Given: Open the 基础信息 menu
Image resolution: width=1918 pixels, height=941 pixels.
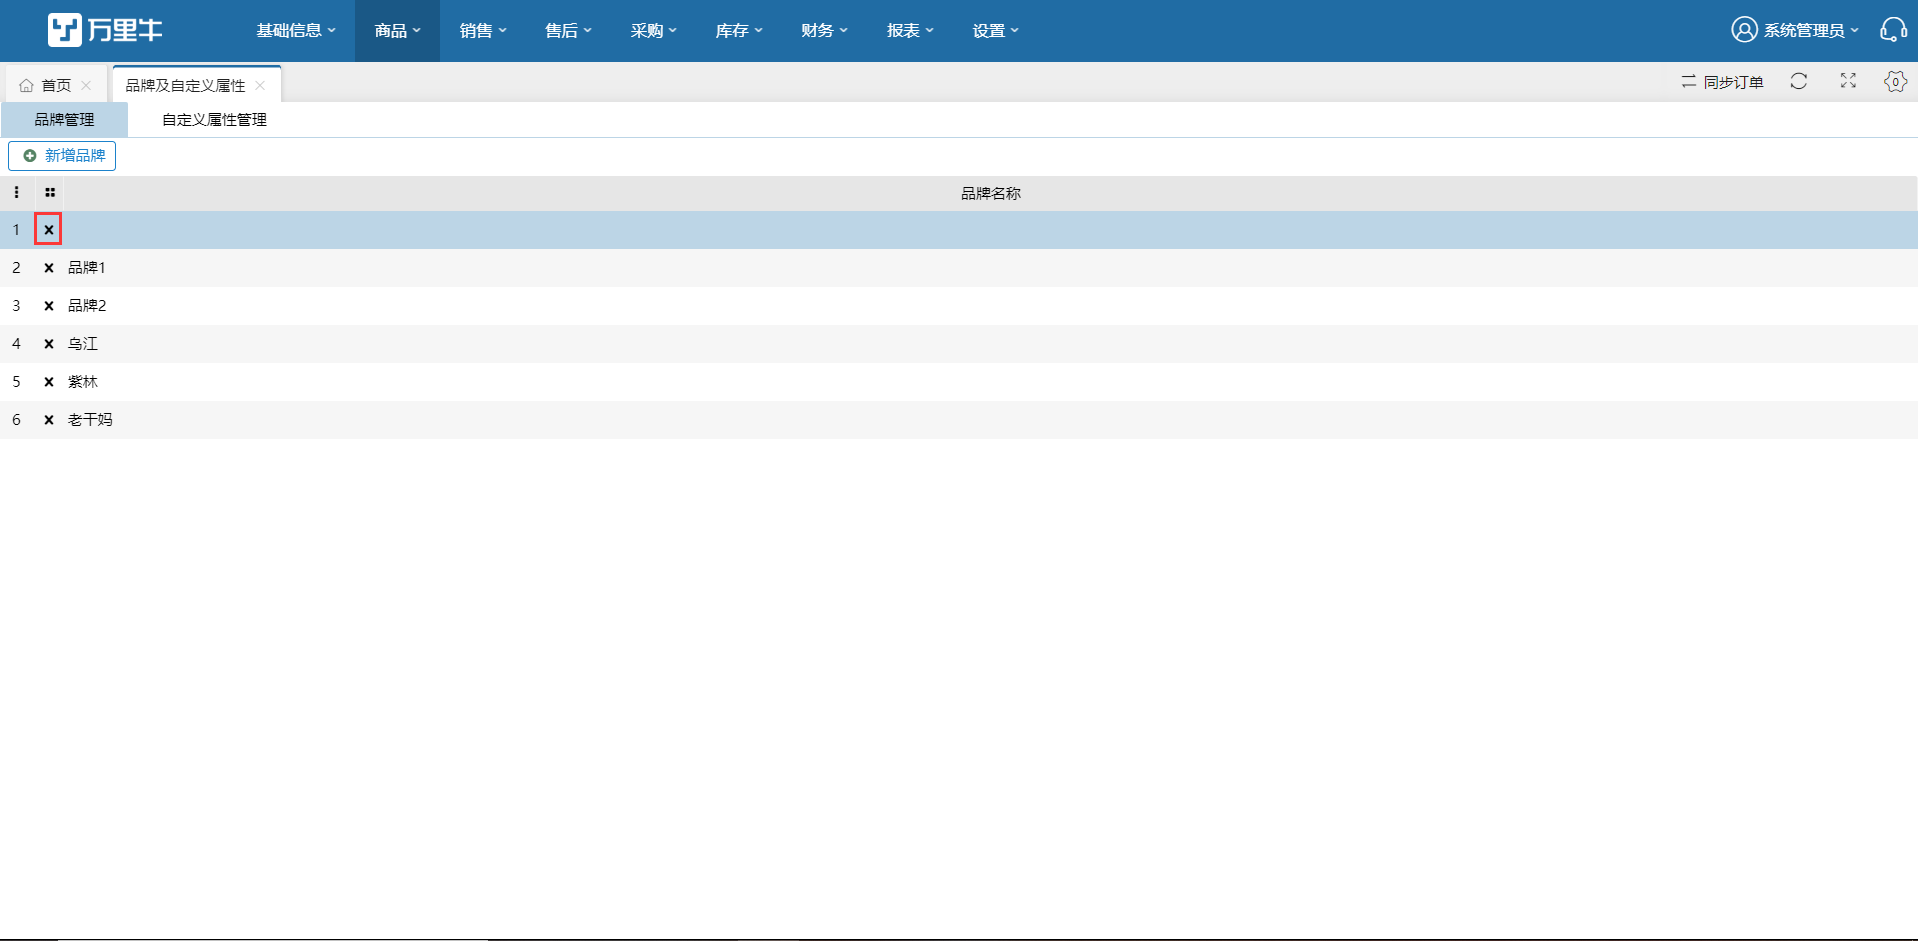Looking at the screenshot, I should [296, 31].
